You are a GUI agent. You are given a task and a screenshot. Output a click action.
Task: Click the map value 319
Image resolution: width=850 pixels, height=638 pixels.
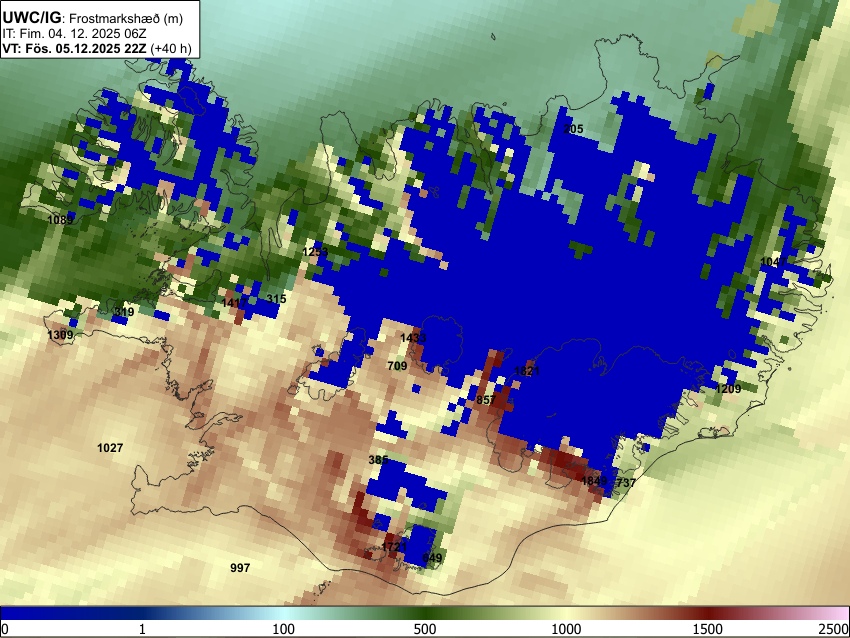point(124,312)
